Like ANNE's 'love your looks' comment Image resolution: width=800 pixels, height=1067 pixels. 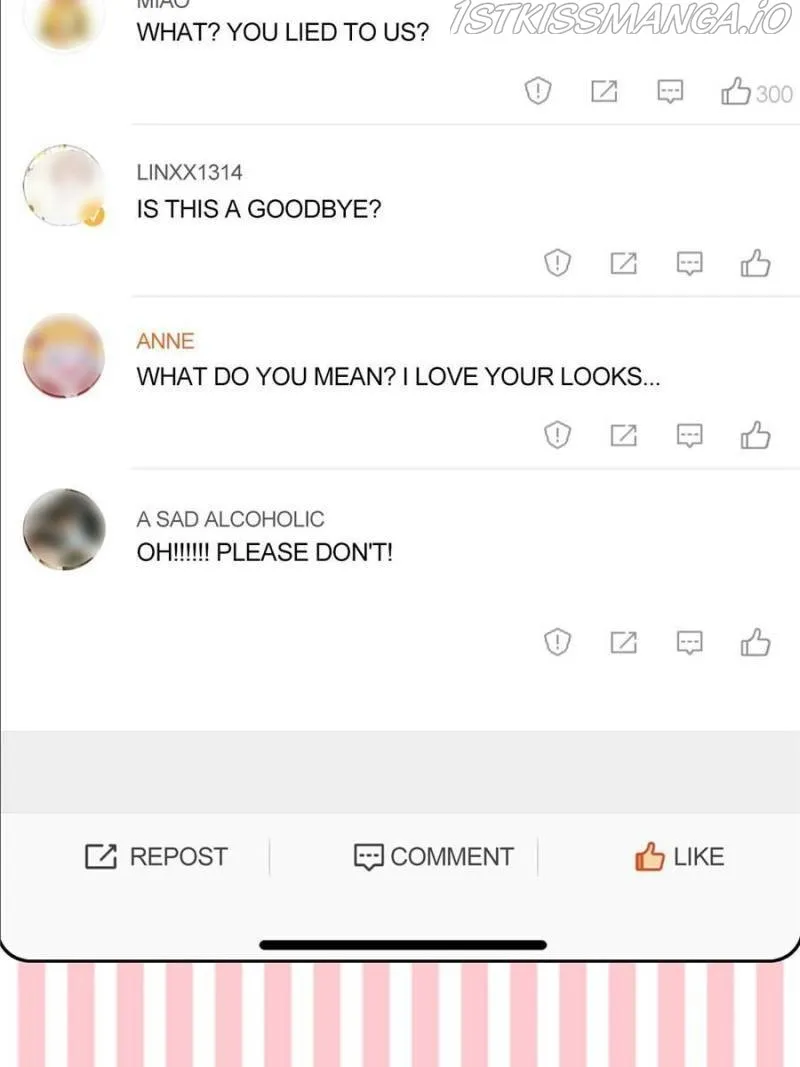point(755,436)
